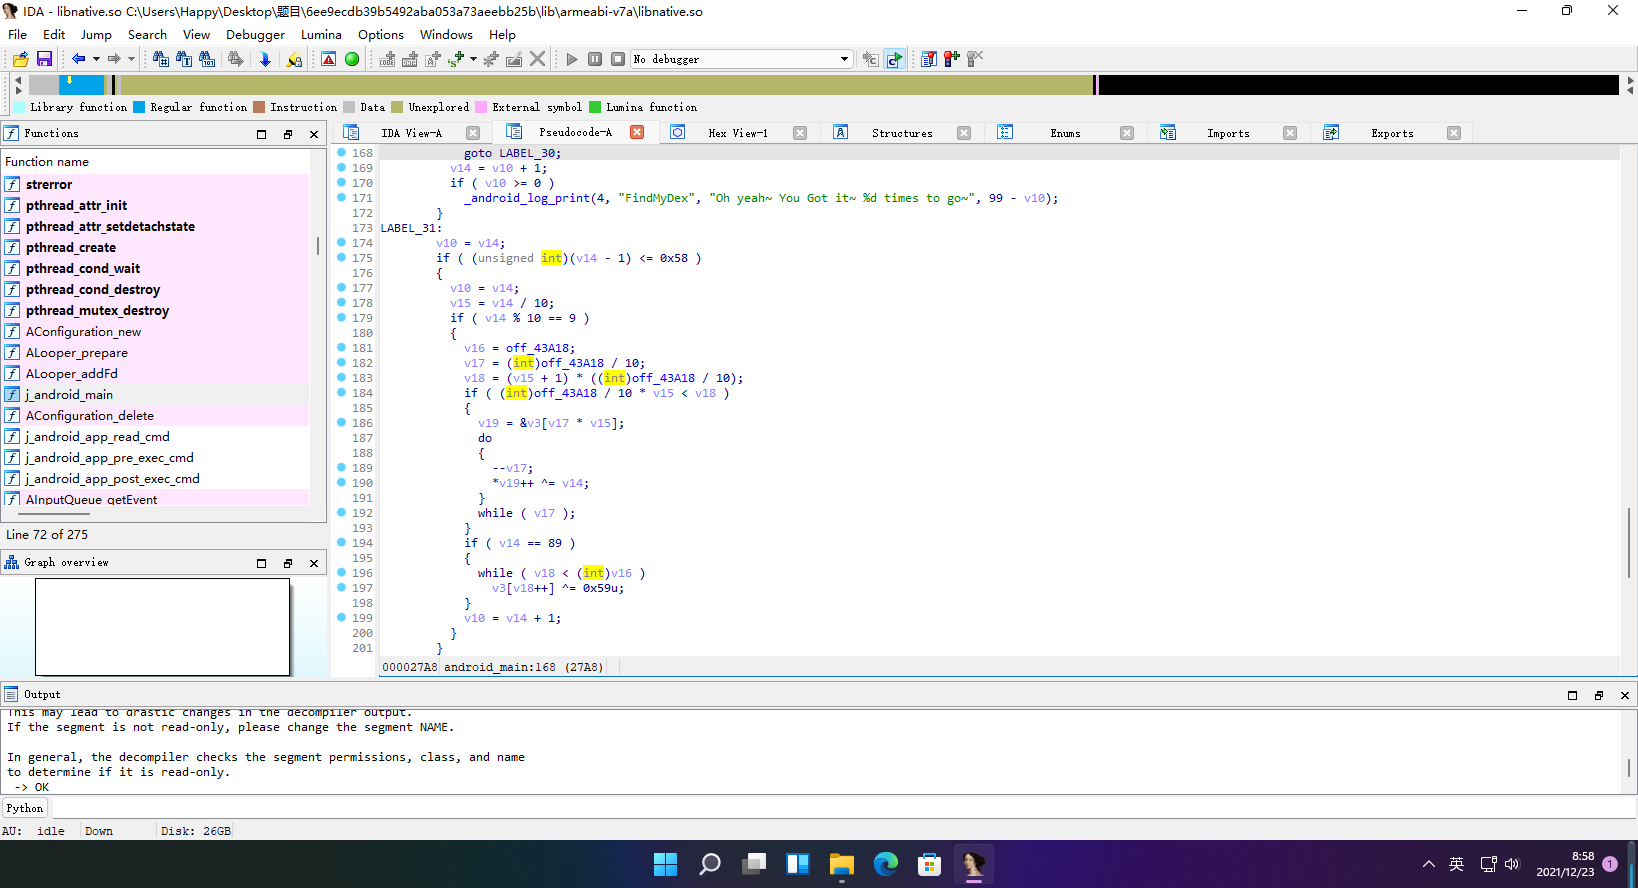Viewport: 1638px width, 888px height.
Task: Switch to the Hex View-1 tab
Action: pos(738,133)
